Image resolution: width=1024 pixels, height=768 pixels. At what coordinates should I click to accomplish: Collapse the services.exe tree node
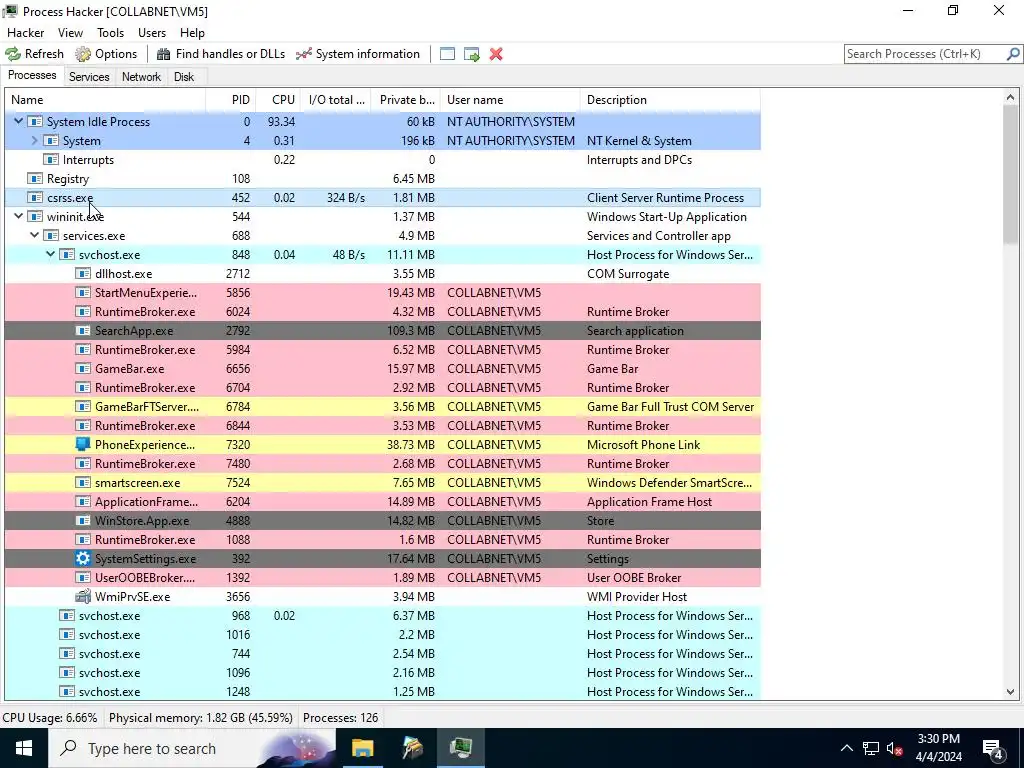coord(35,235)
